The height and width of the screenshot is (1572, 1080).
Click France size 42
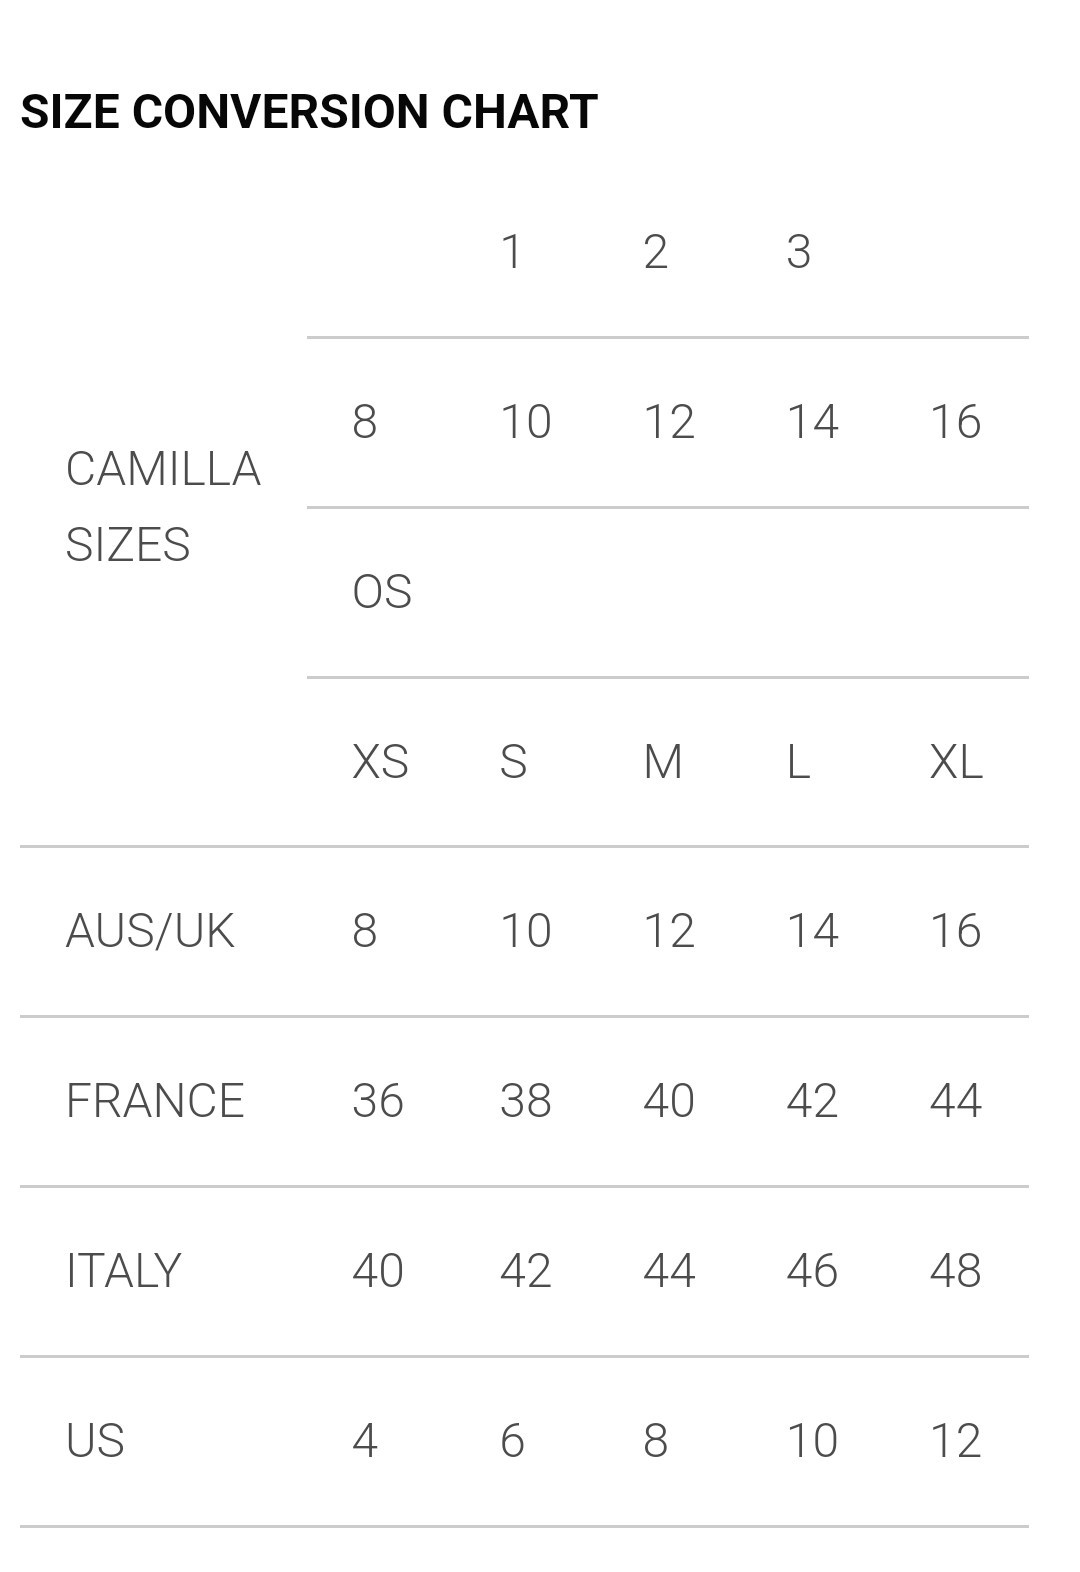click(812, 1101)
